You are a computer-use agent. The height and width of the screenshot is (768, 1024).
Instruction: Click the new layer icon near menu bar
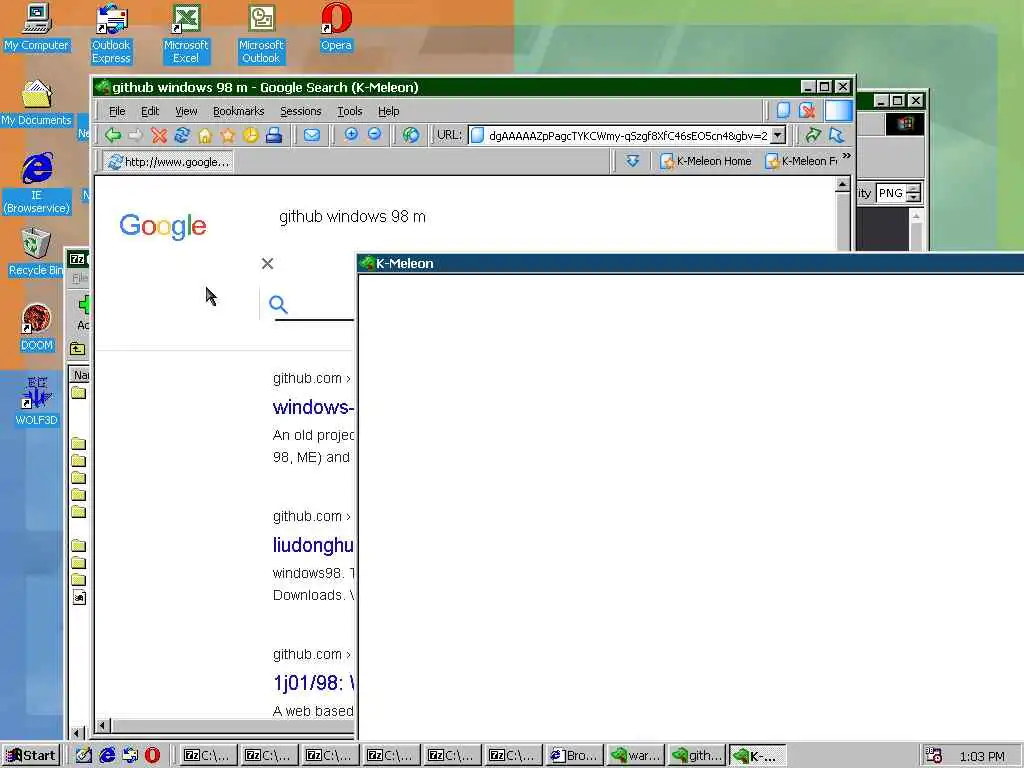(x=783, y=110)
